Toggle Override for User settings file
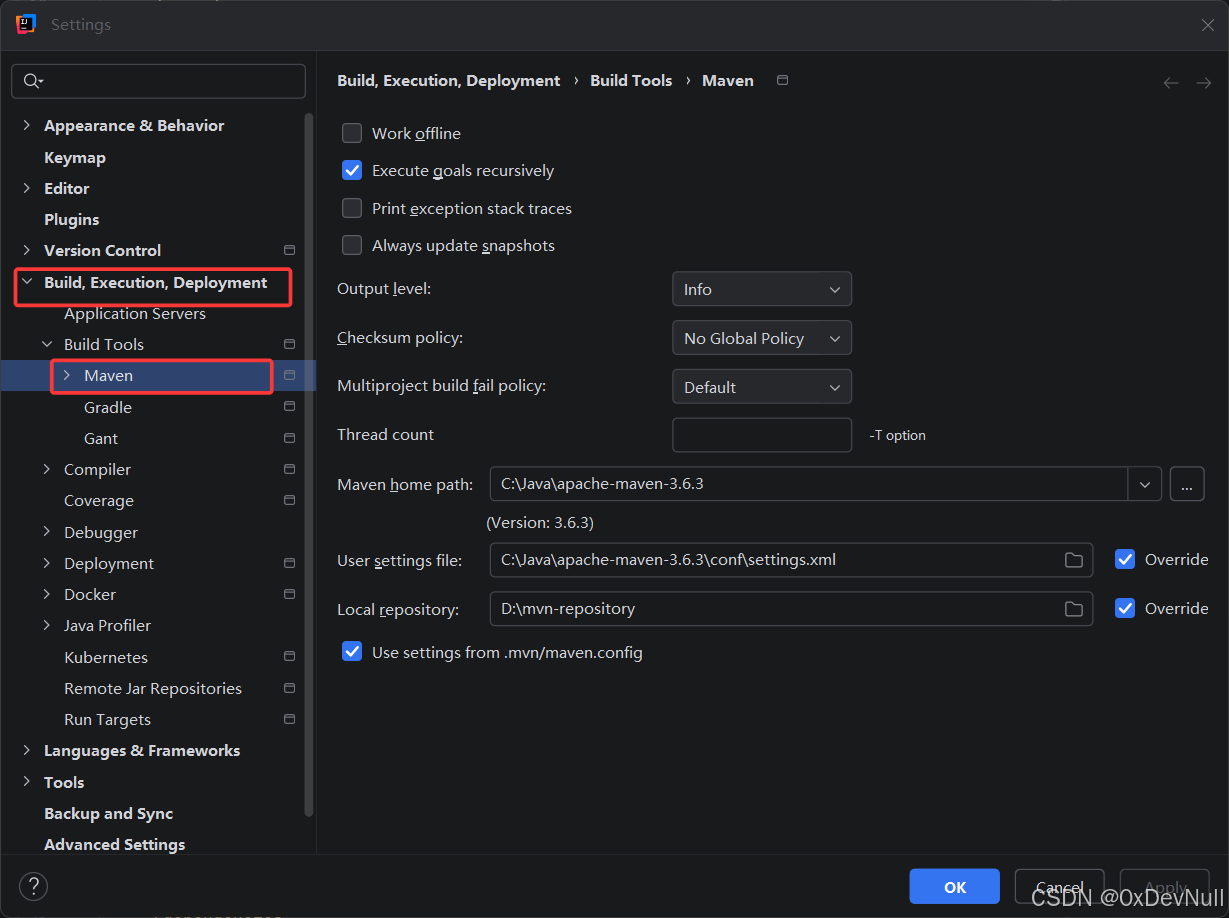 (1125, 559)
